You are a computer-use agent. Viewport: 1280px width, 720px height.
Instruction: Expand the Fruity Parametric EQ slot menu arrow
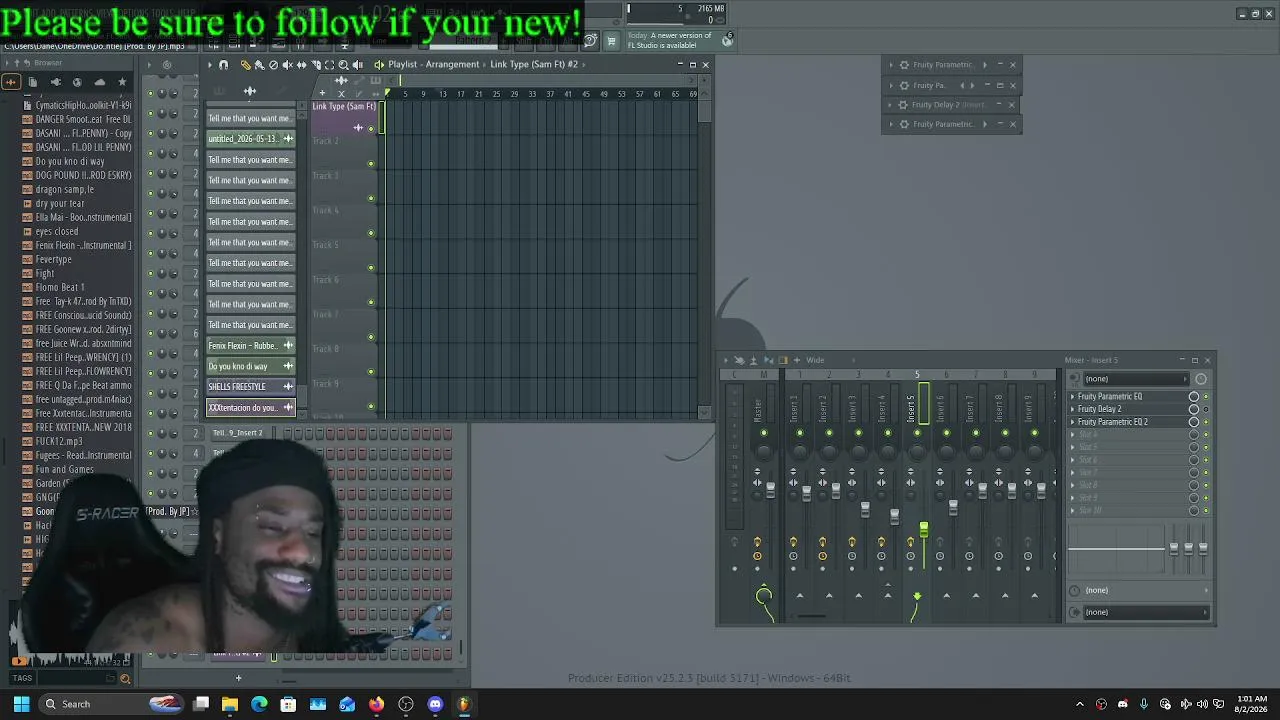click(1073, 397)
